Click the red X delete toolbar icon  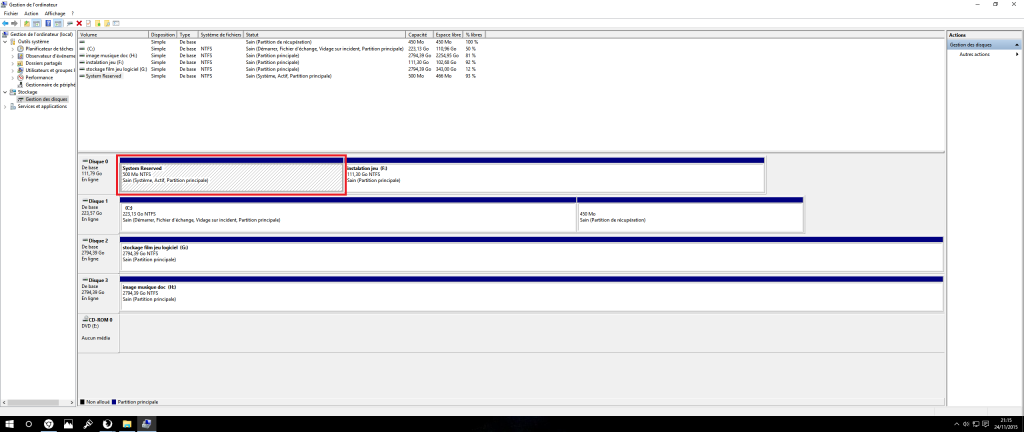79,23
